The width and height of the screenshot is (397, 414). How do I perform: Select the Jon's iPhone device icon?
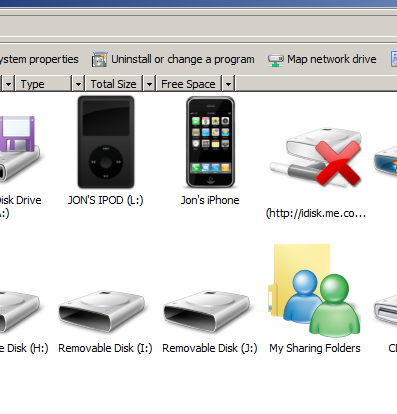click(210, 142)
